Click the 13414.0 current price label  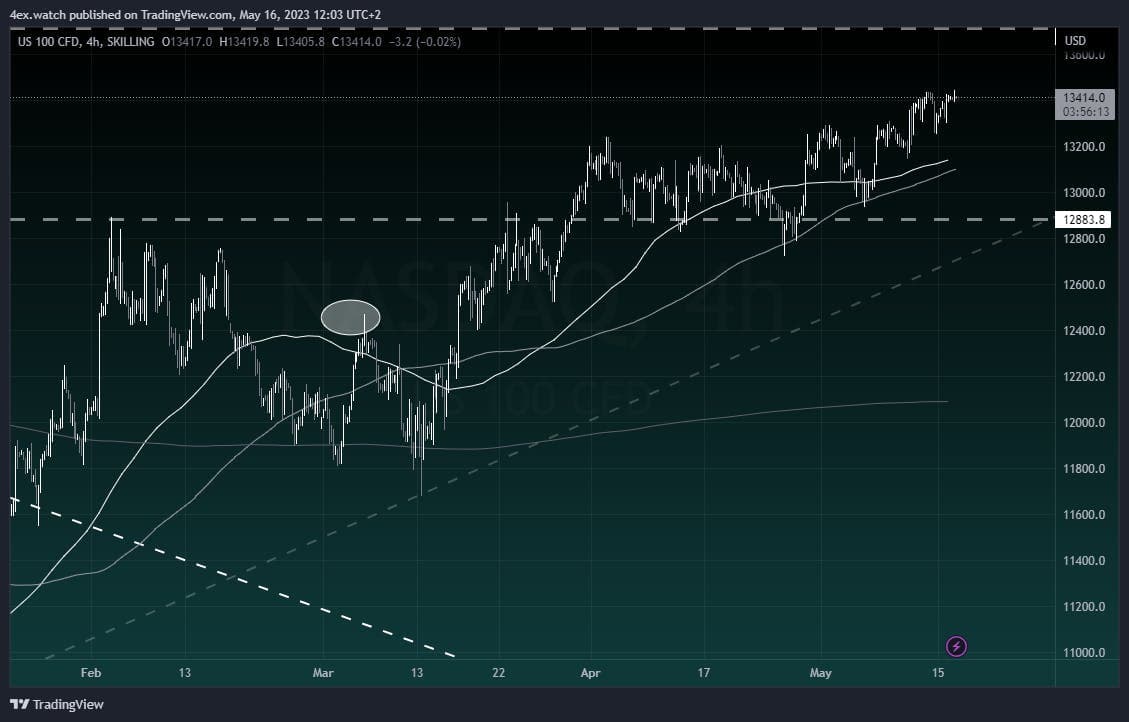(x=1084, y=98)
